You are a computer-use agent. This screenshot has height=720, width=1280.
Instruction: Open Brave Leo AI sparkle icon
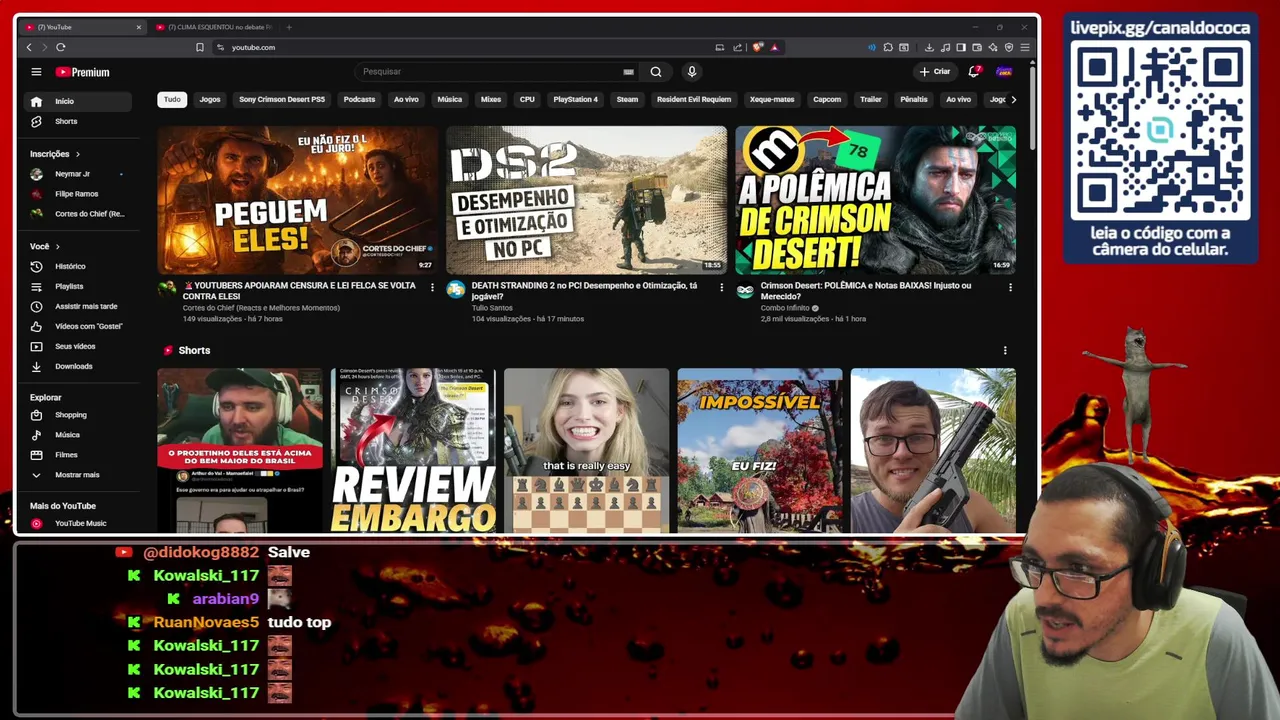pyautogui.click(x=993, y=47)
